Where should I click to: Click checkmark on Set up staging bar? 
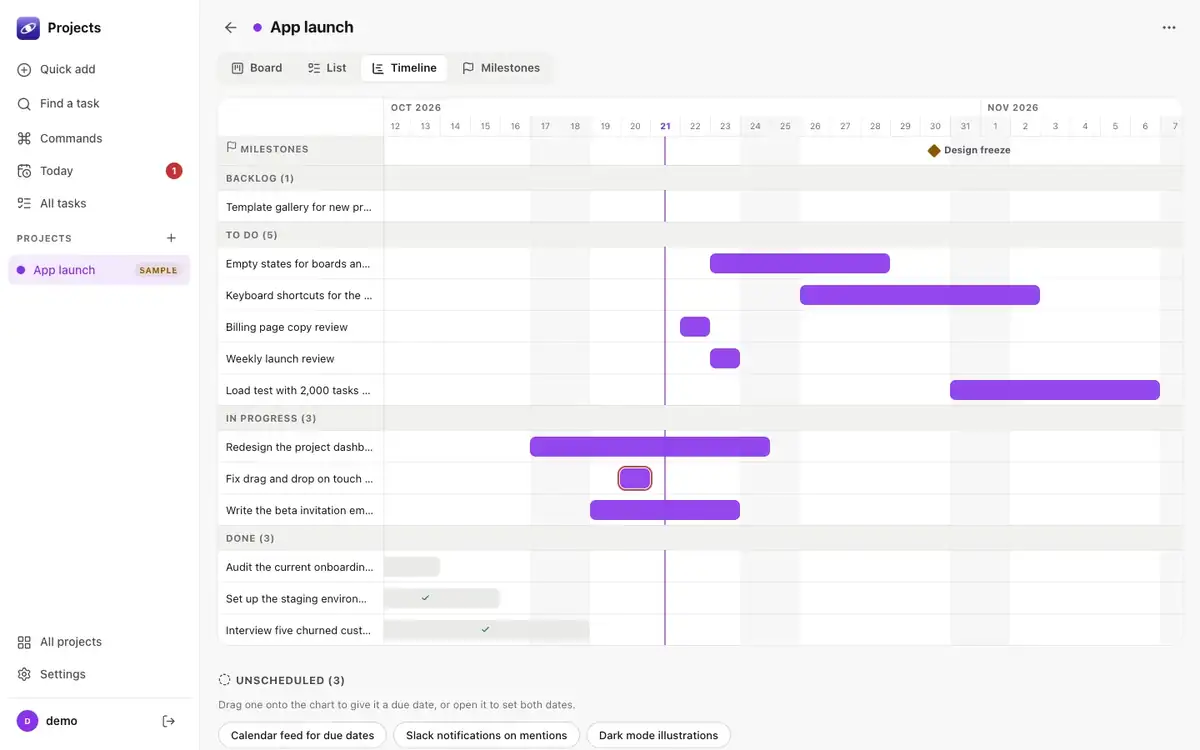point(425,598)
